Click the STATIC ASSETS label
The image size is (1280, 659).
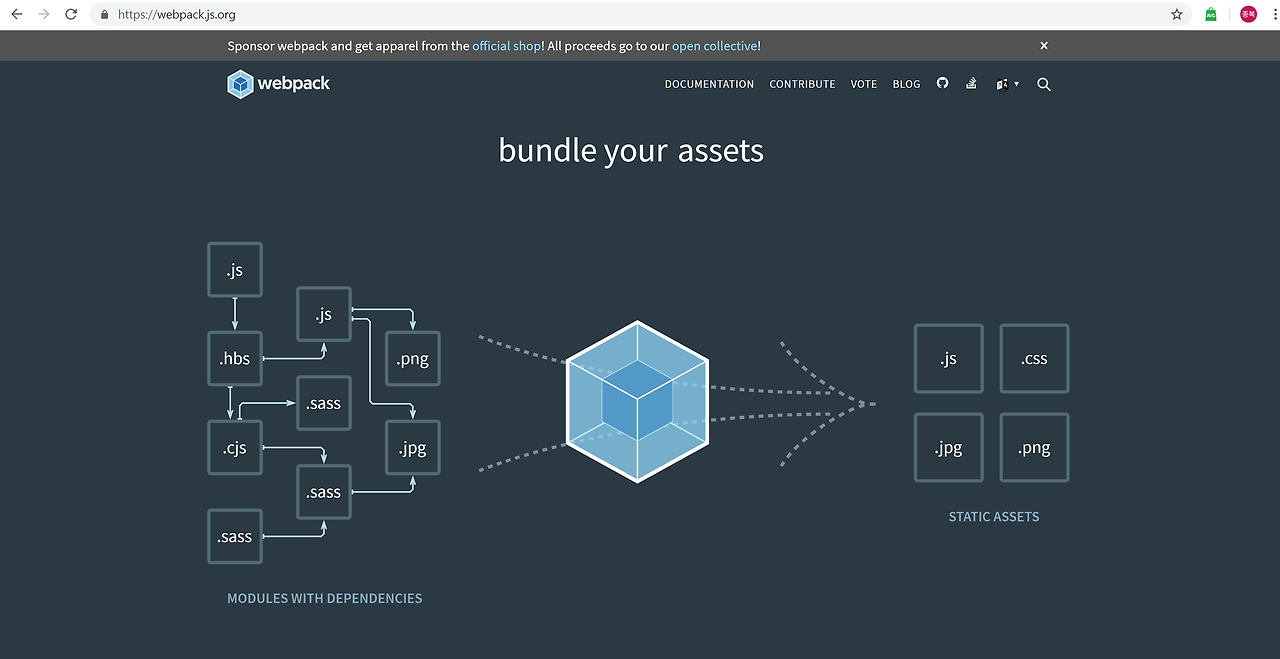point(994,517)
